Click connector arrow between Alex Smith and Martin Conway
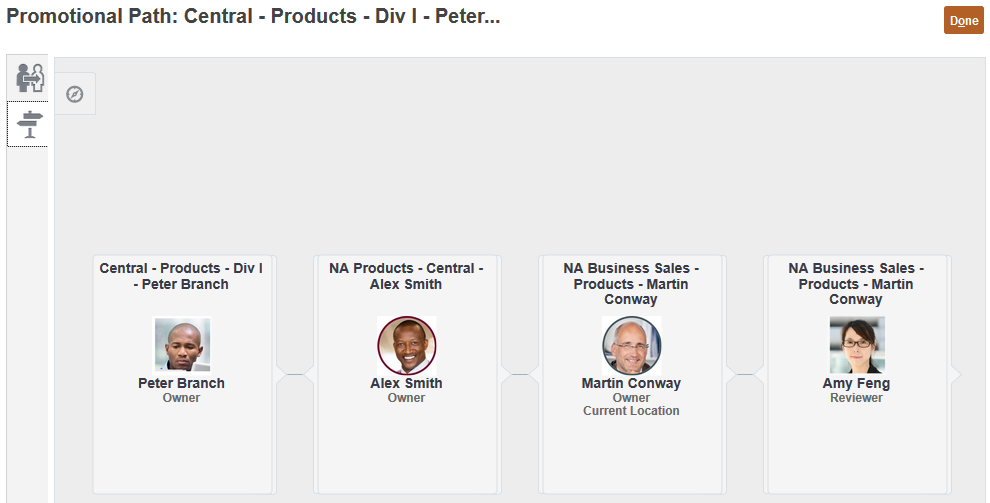Viewport: 990px width, 503px height. coord(519,374)
